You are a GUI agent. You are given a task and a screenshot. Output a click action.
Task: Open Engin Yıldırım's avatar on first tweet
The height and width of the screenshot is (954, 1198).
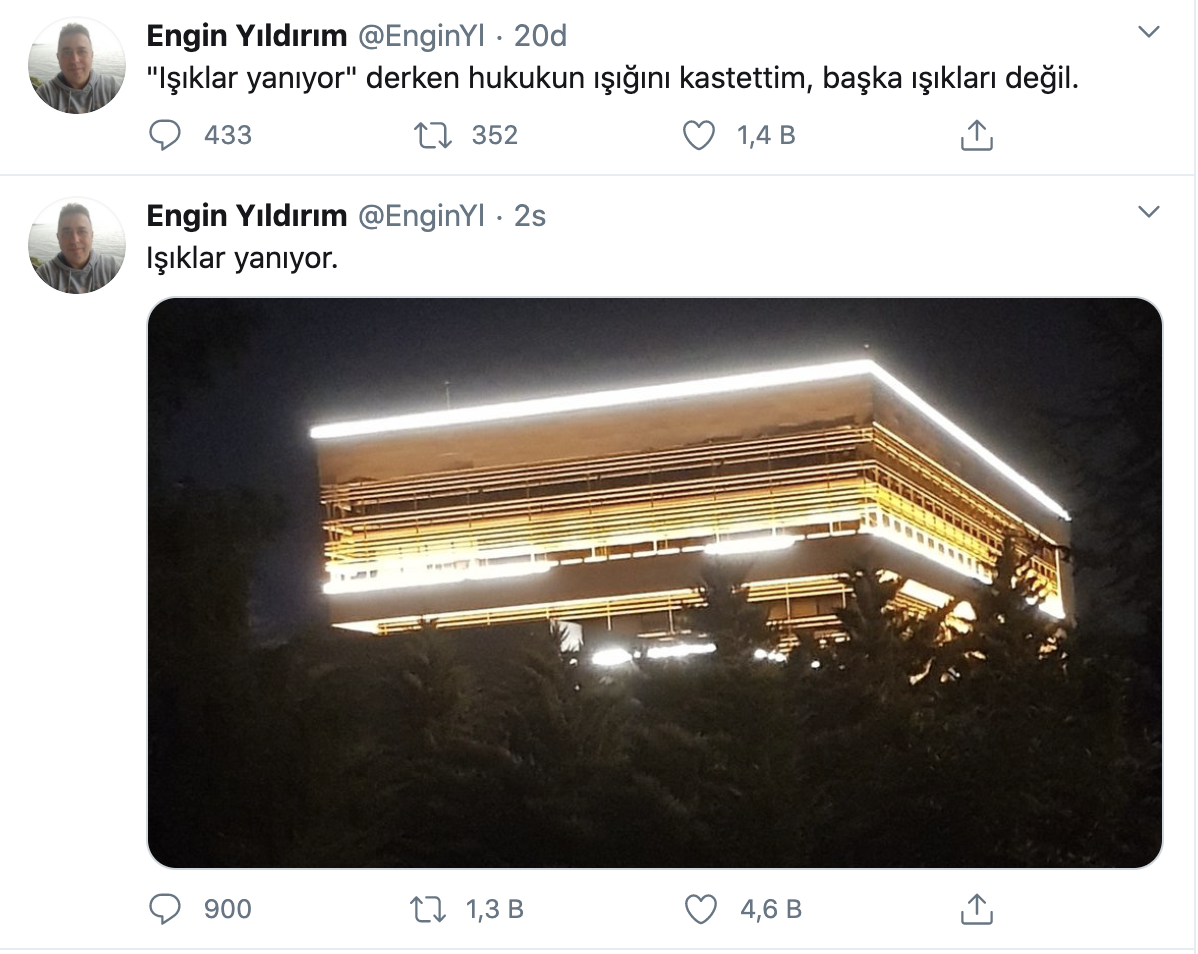76,66
